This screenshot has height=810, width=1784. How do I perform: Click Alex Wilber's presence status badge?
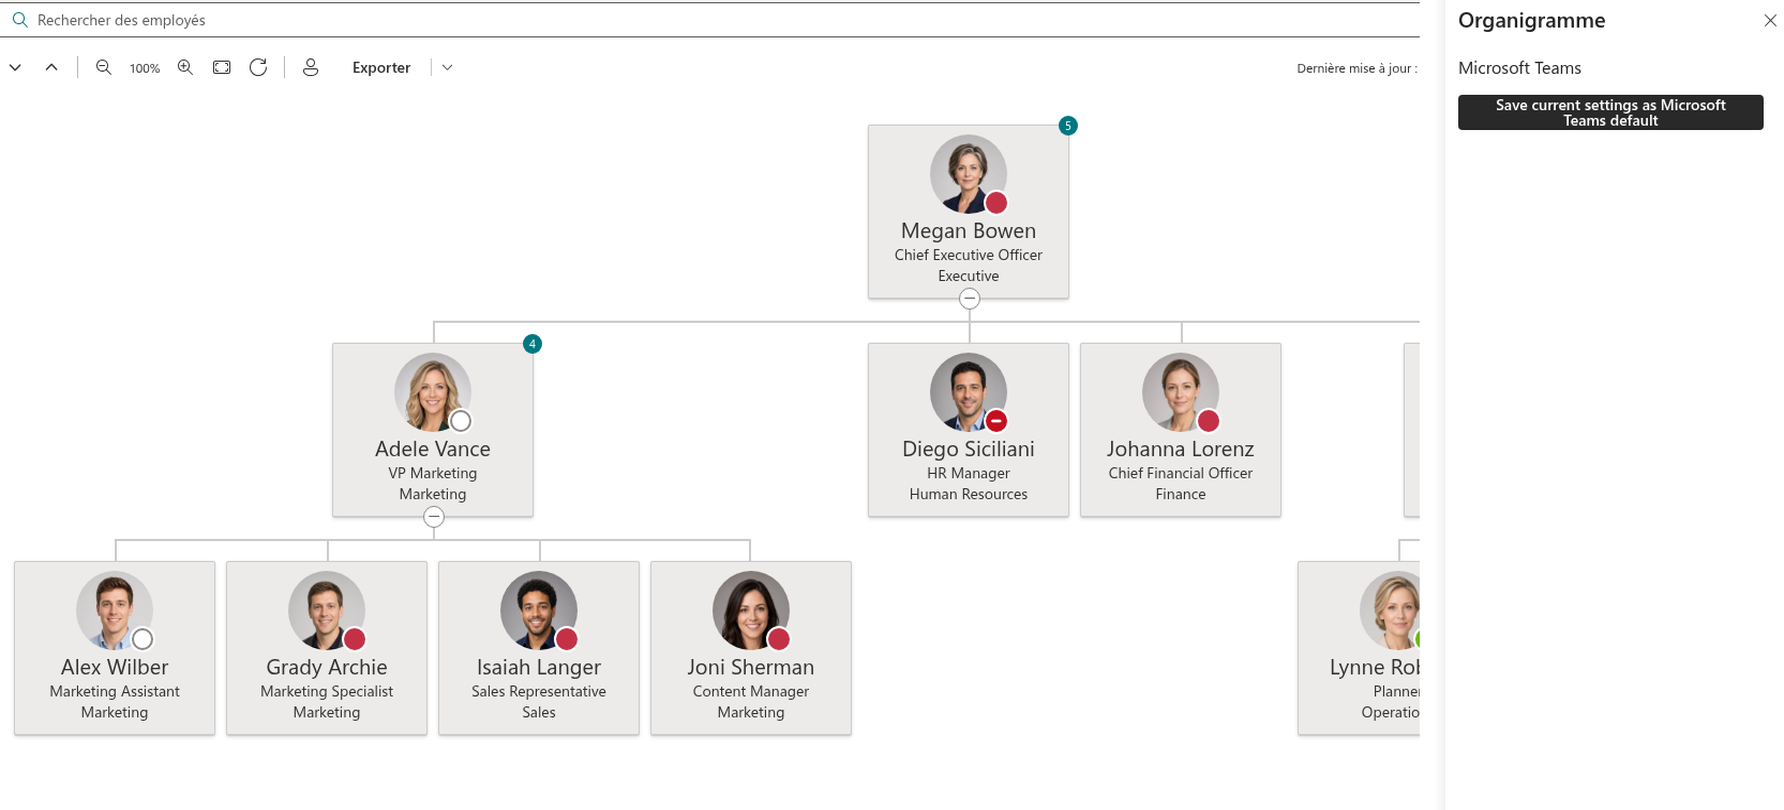(x=142, y=639)
